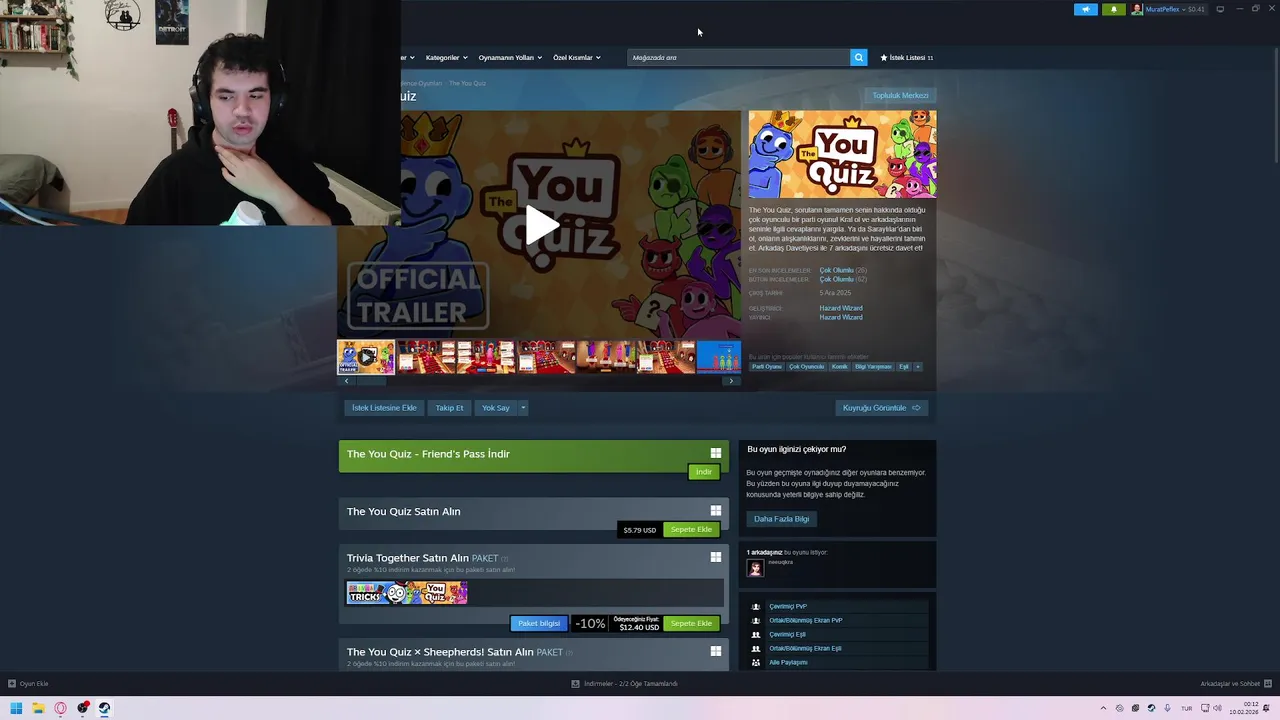Expand the Kategoriler menu
Image resolution: width=1280 pixels, height=720 pixels.
(445, 58)
